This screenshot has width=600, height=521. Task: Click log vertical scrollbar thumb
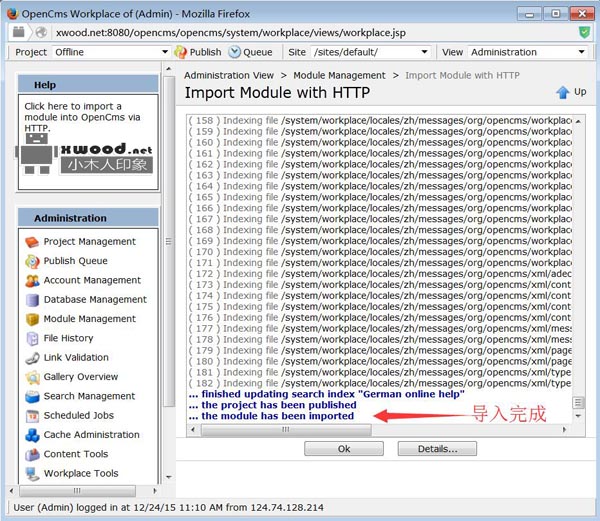click(578, 402)
